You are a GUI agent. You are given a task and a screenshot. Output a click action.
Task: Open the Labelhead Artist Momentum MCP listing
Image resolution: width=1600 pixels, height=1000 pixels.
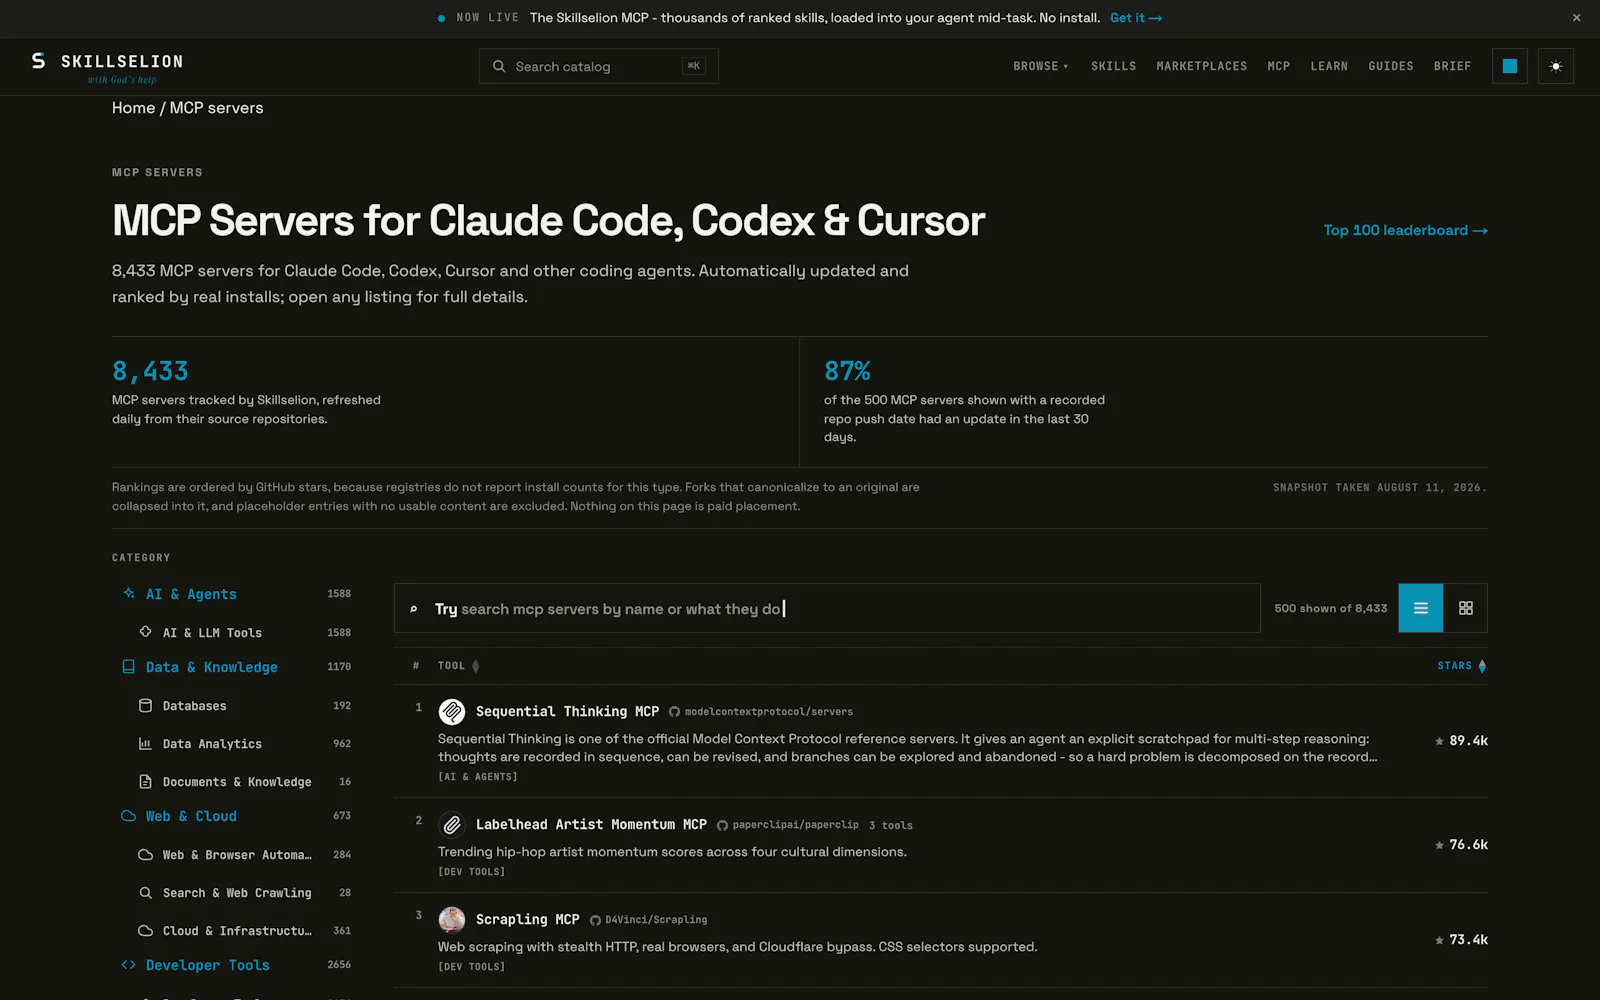click(x=591, y=824)
